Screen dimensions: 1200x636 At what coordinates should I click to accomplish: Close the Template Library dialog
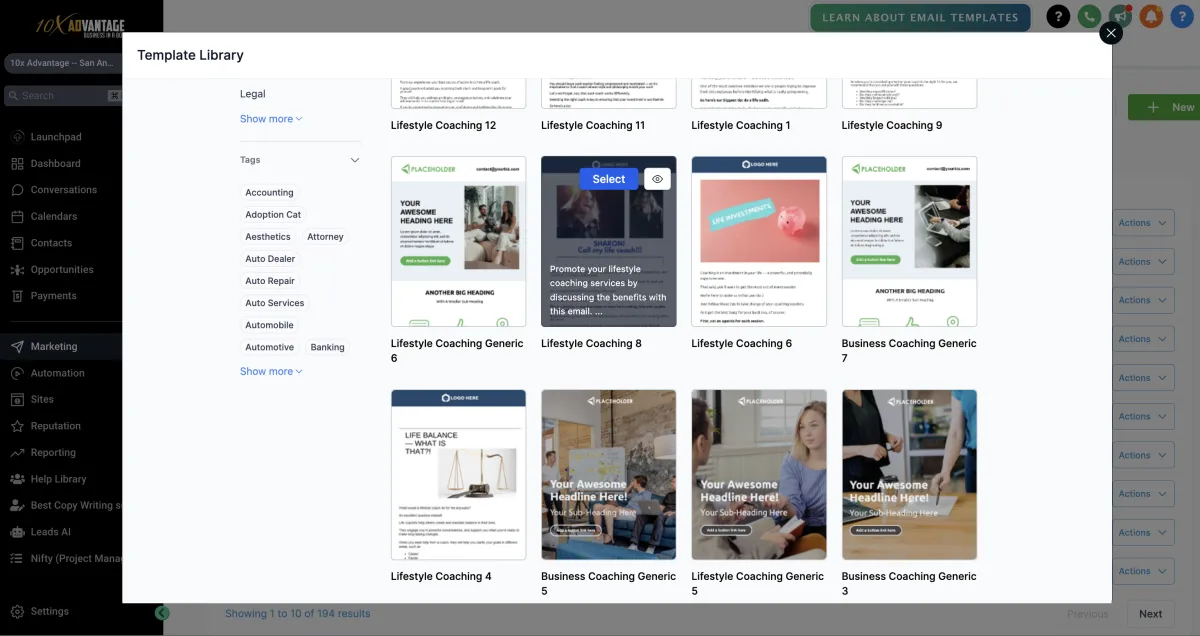1111,33
